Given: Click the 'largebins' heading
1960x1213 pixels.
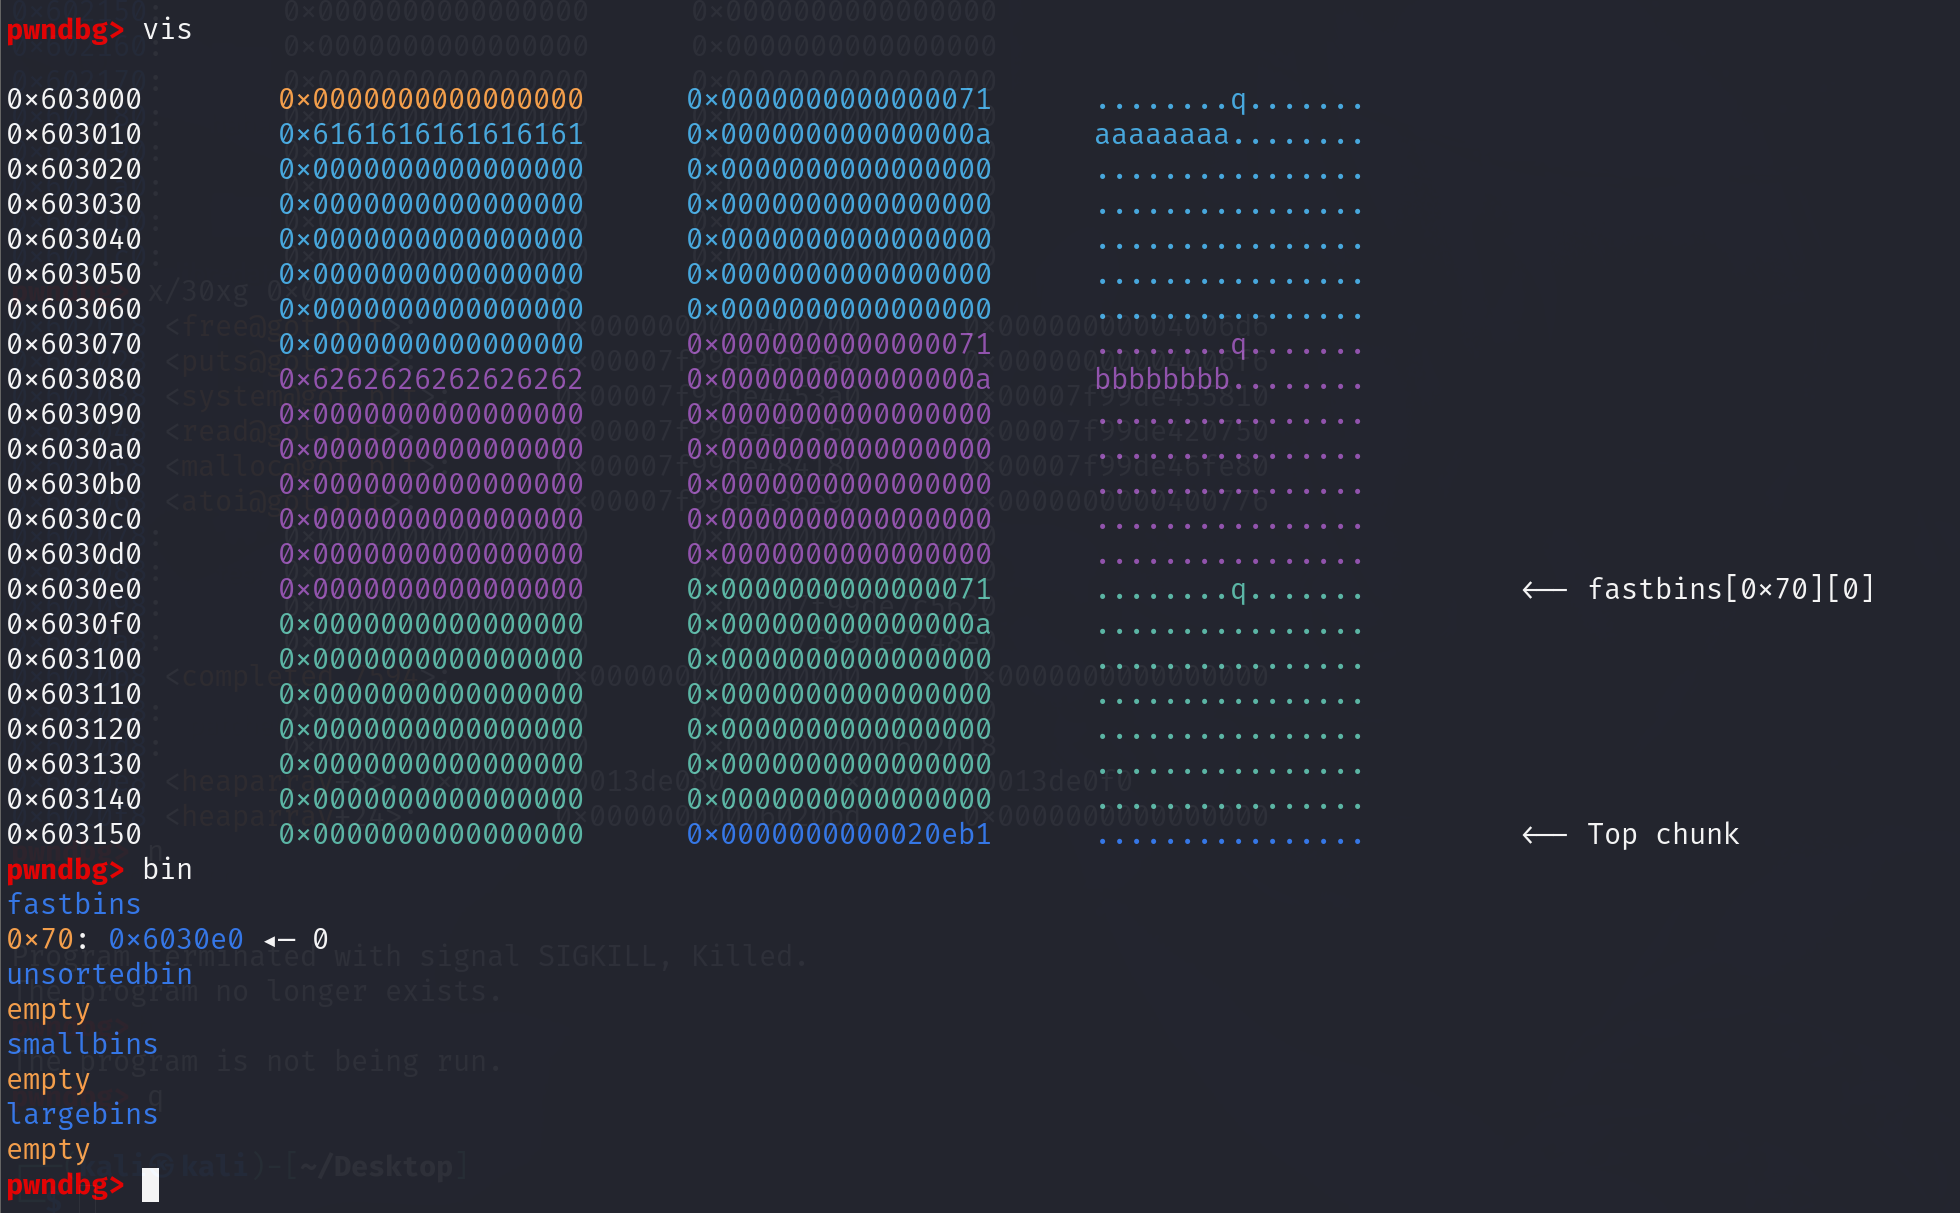Looking at the screenshot, I should [82, 1114].
